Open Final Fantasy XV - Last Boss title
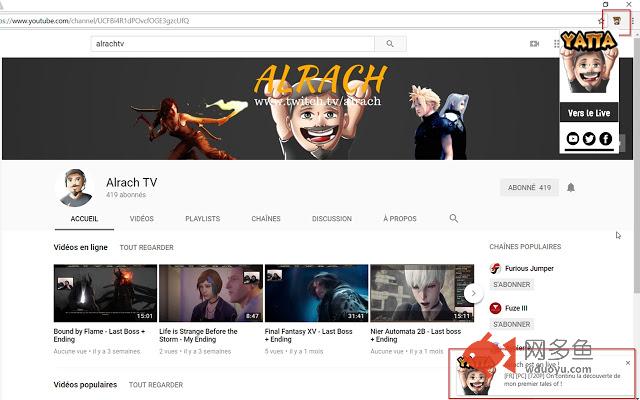This screenshot has width=640, height=400. click(309, 335)
